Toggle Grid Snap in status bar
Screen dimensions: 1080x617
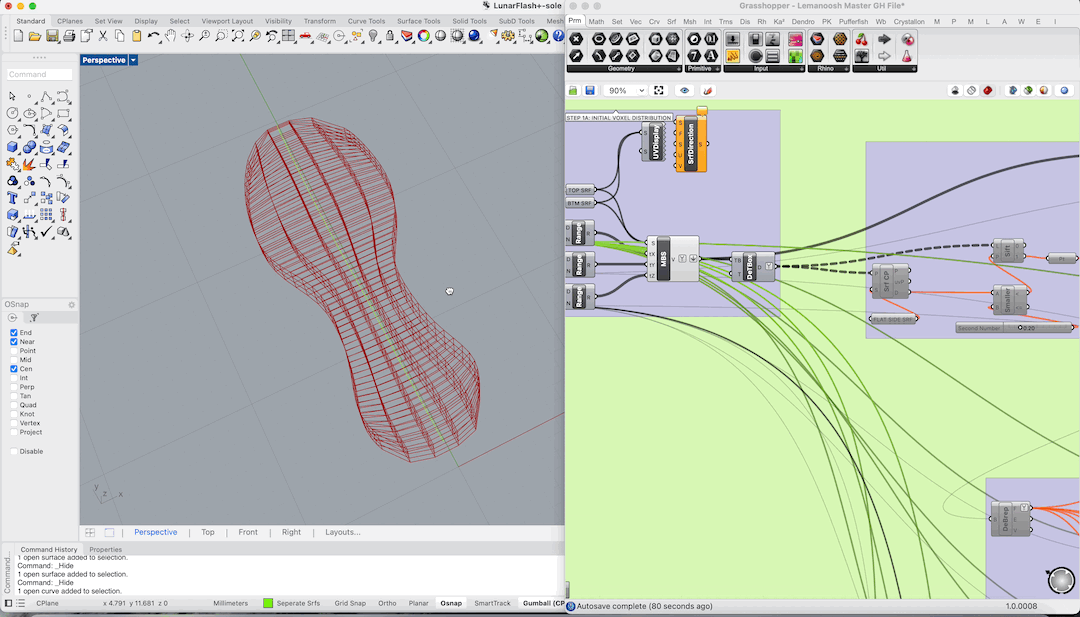[x=349, y=603]
